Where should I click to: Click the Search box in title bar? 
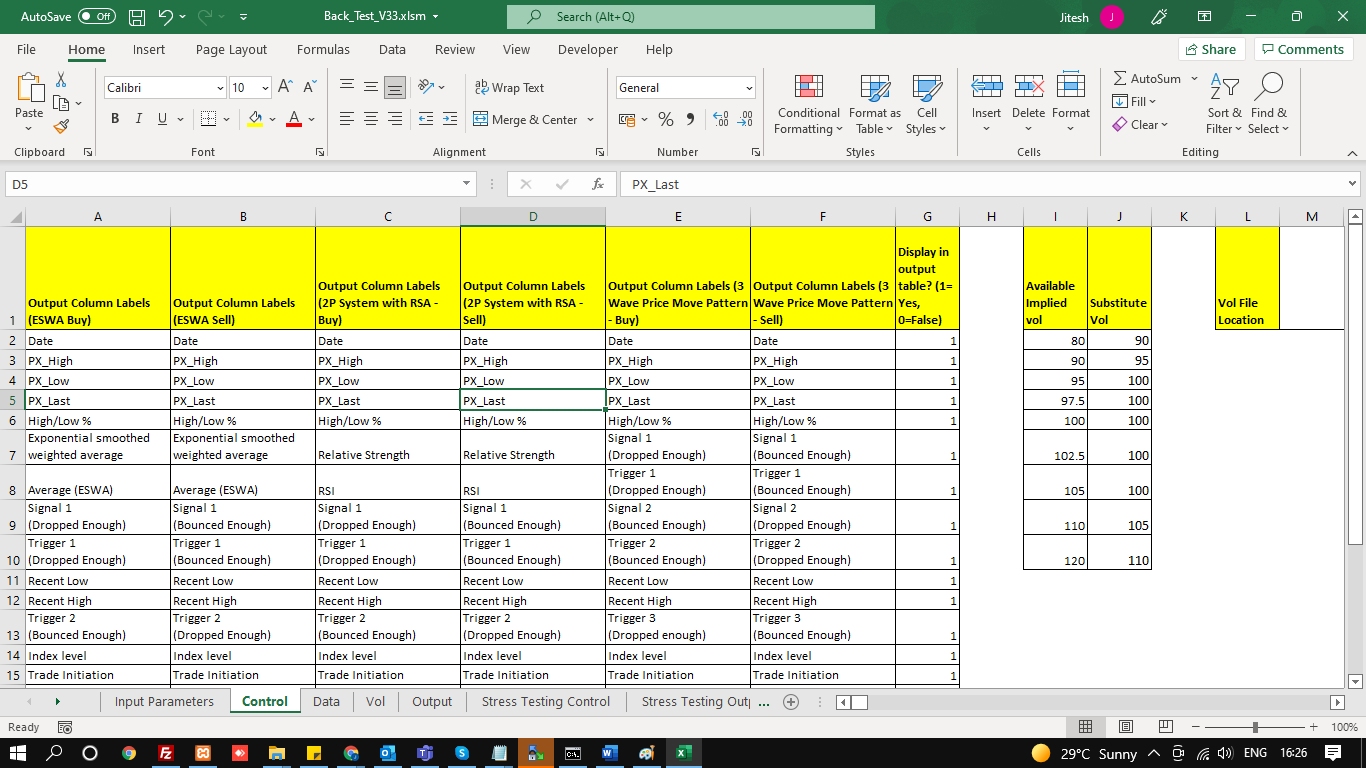[690, 17]
